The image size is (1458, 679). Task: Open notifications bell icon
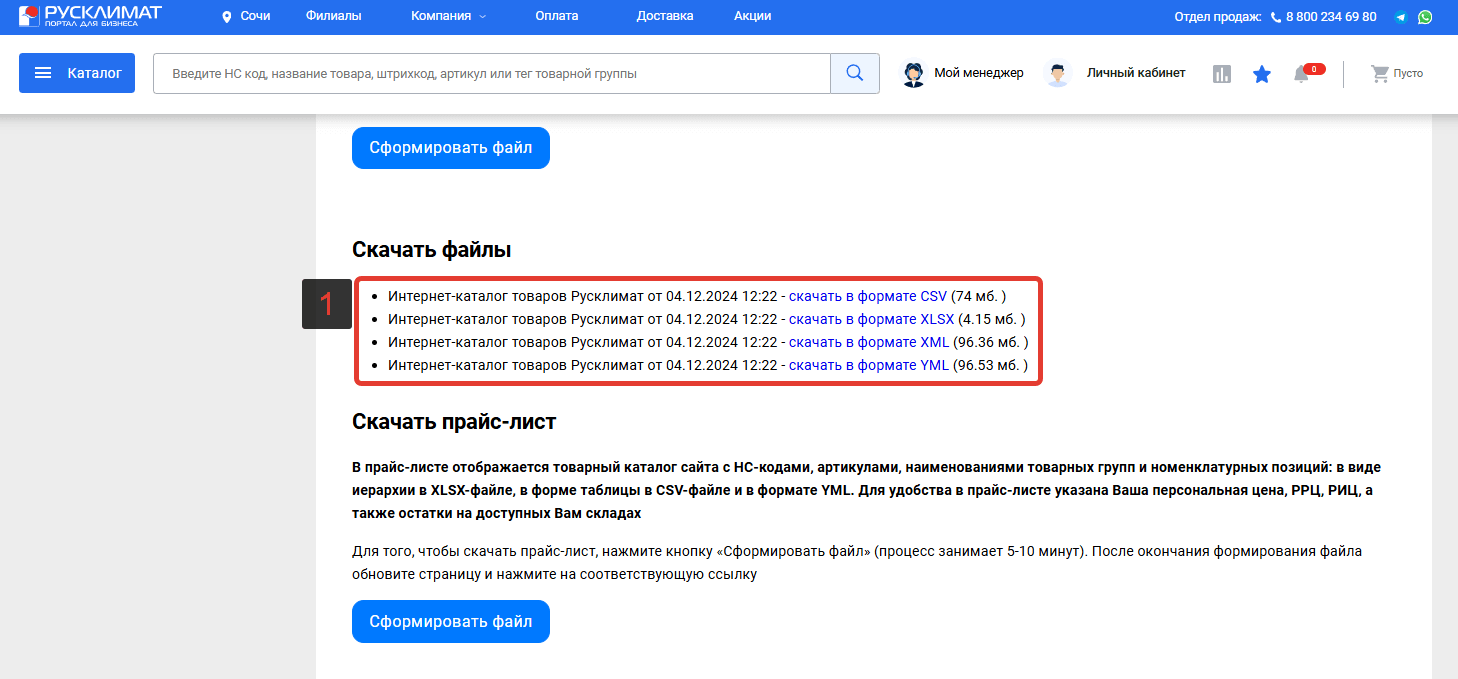point(1301,74)
